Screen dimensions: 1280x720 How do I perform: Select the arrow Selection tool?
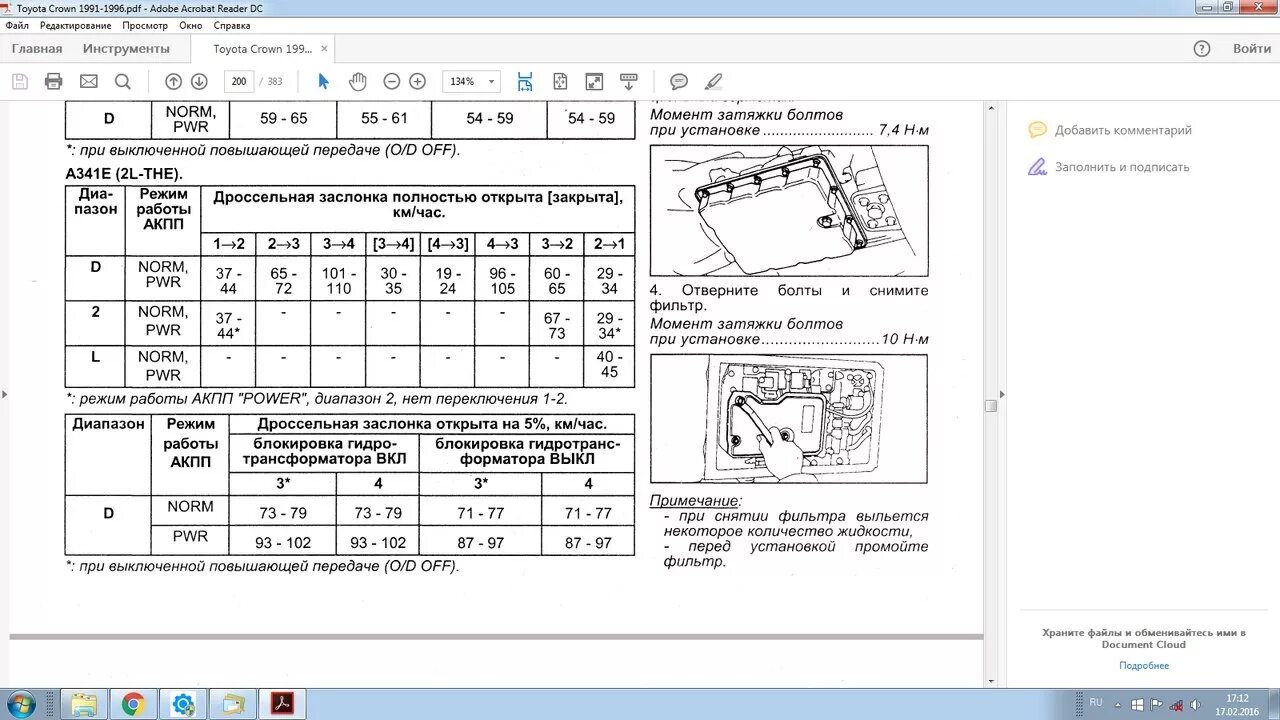coord(323,81)
